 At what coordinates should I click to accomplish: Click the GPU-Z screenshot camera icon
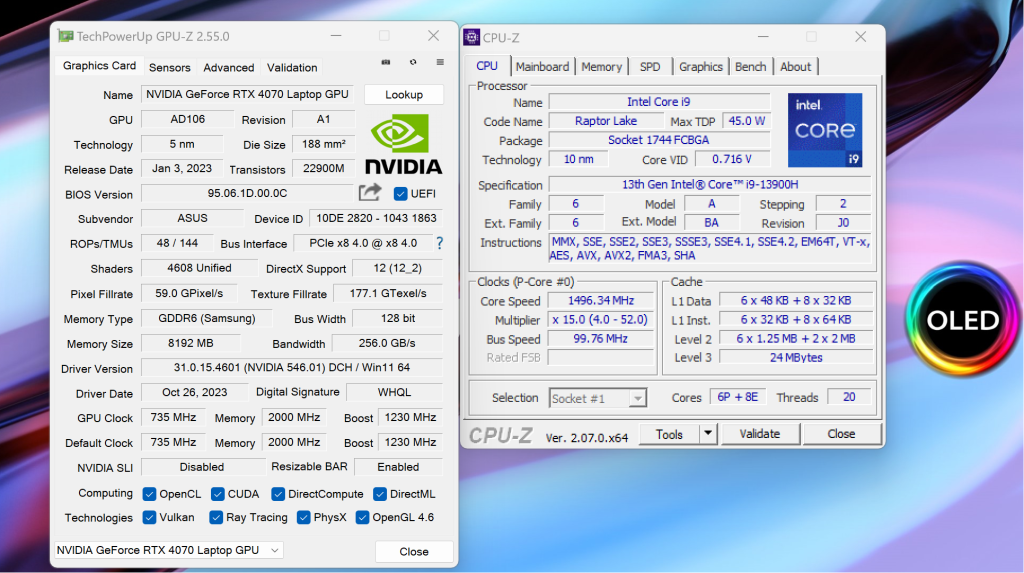pyautogui.click(x=386, y=62)
